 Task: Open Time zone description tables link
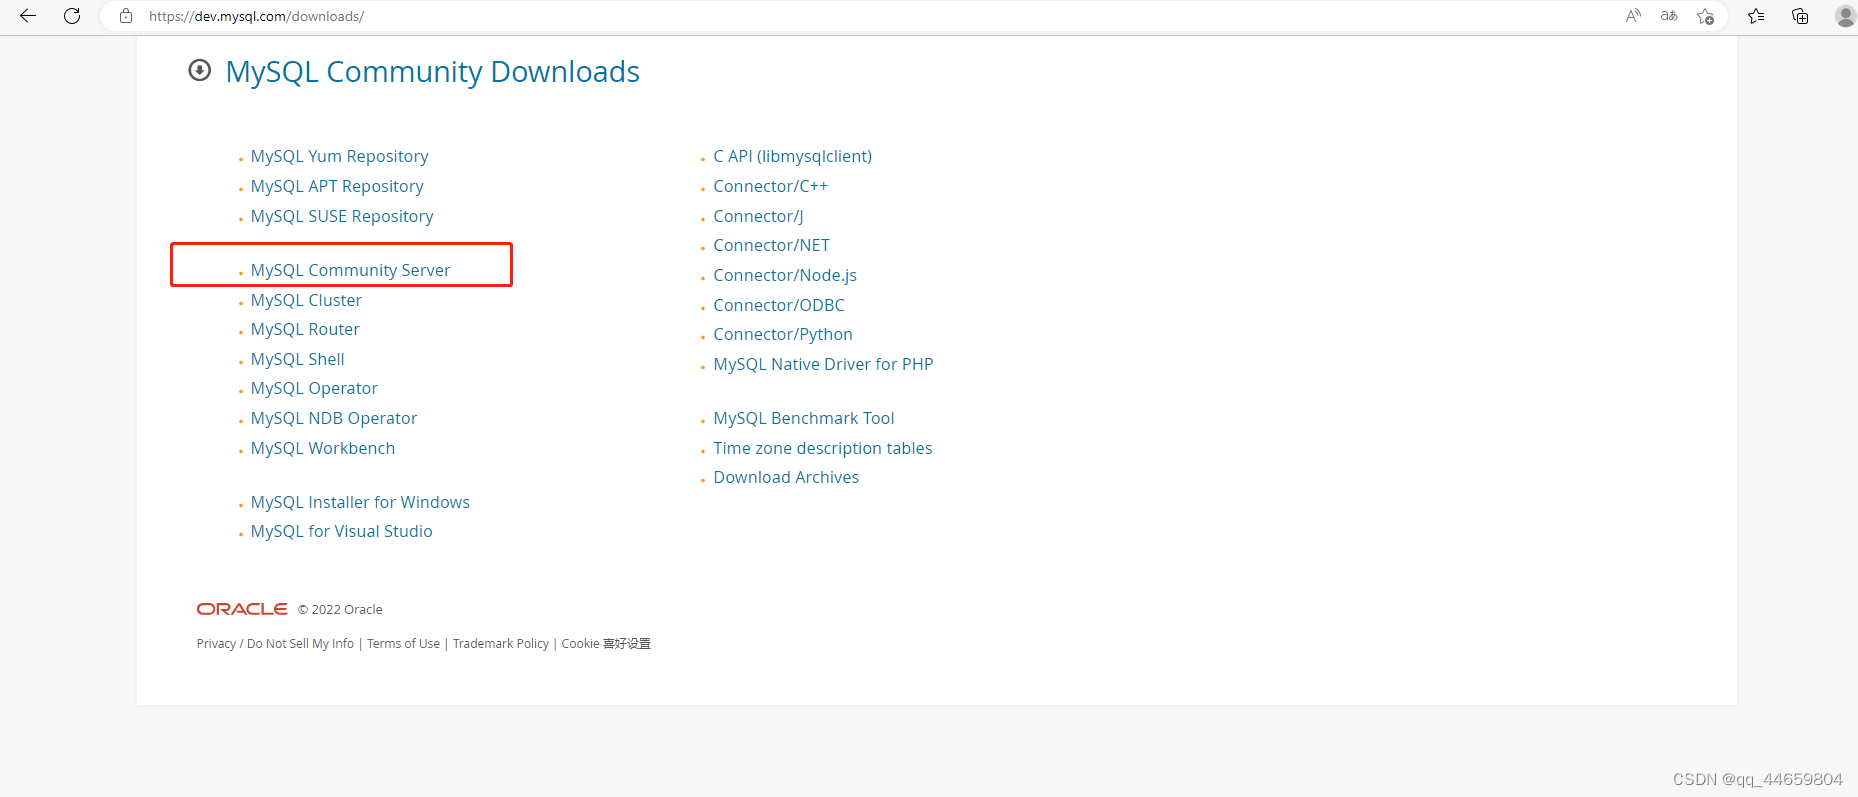point(823,448)
